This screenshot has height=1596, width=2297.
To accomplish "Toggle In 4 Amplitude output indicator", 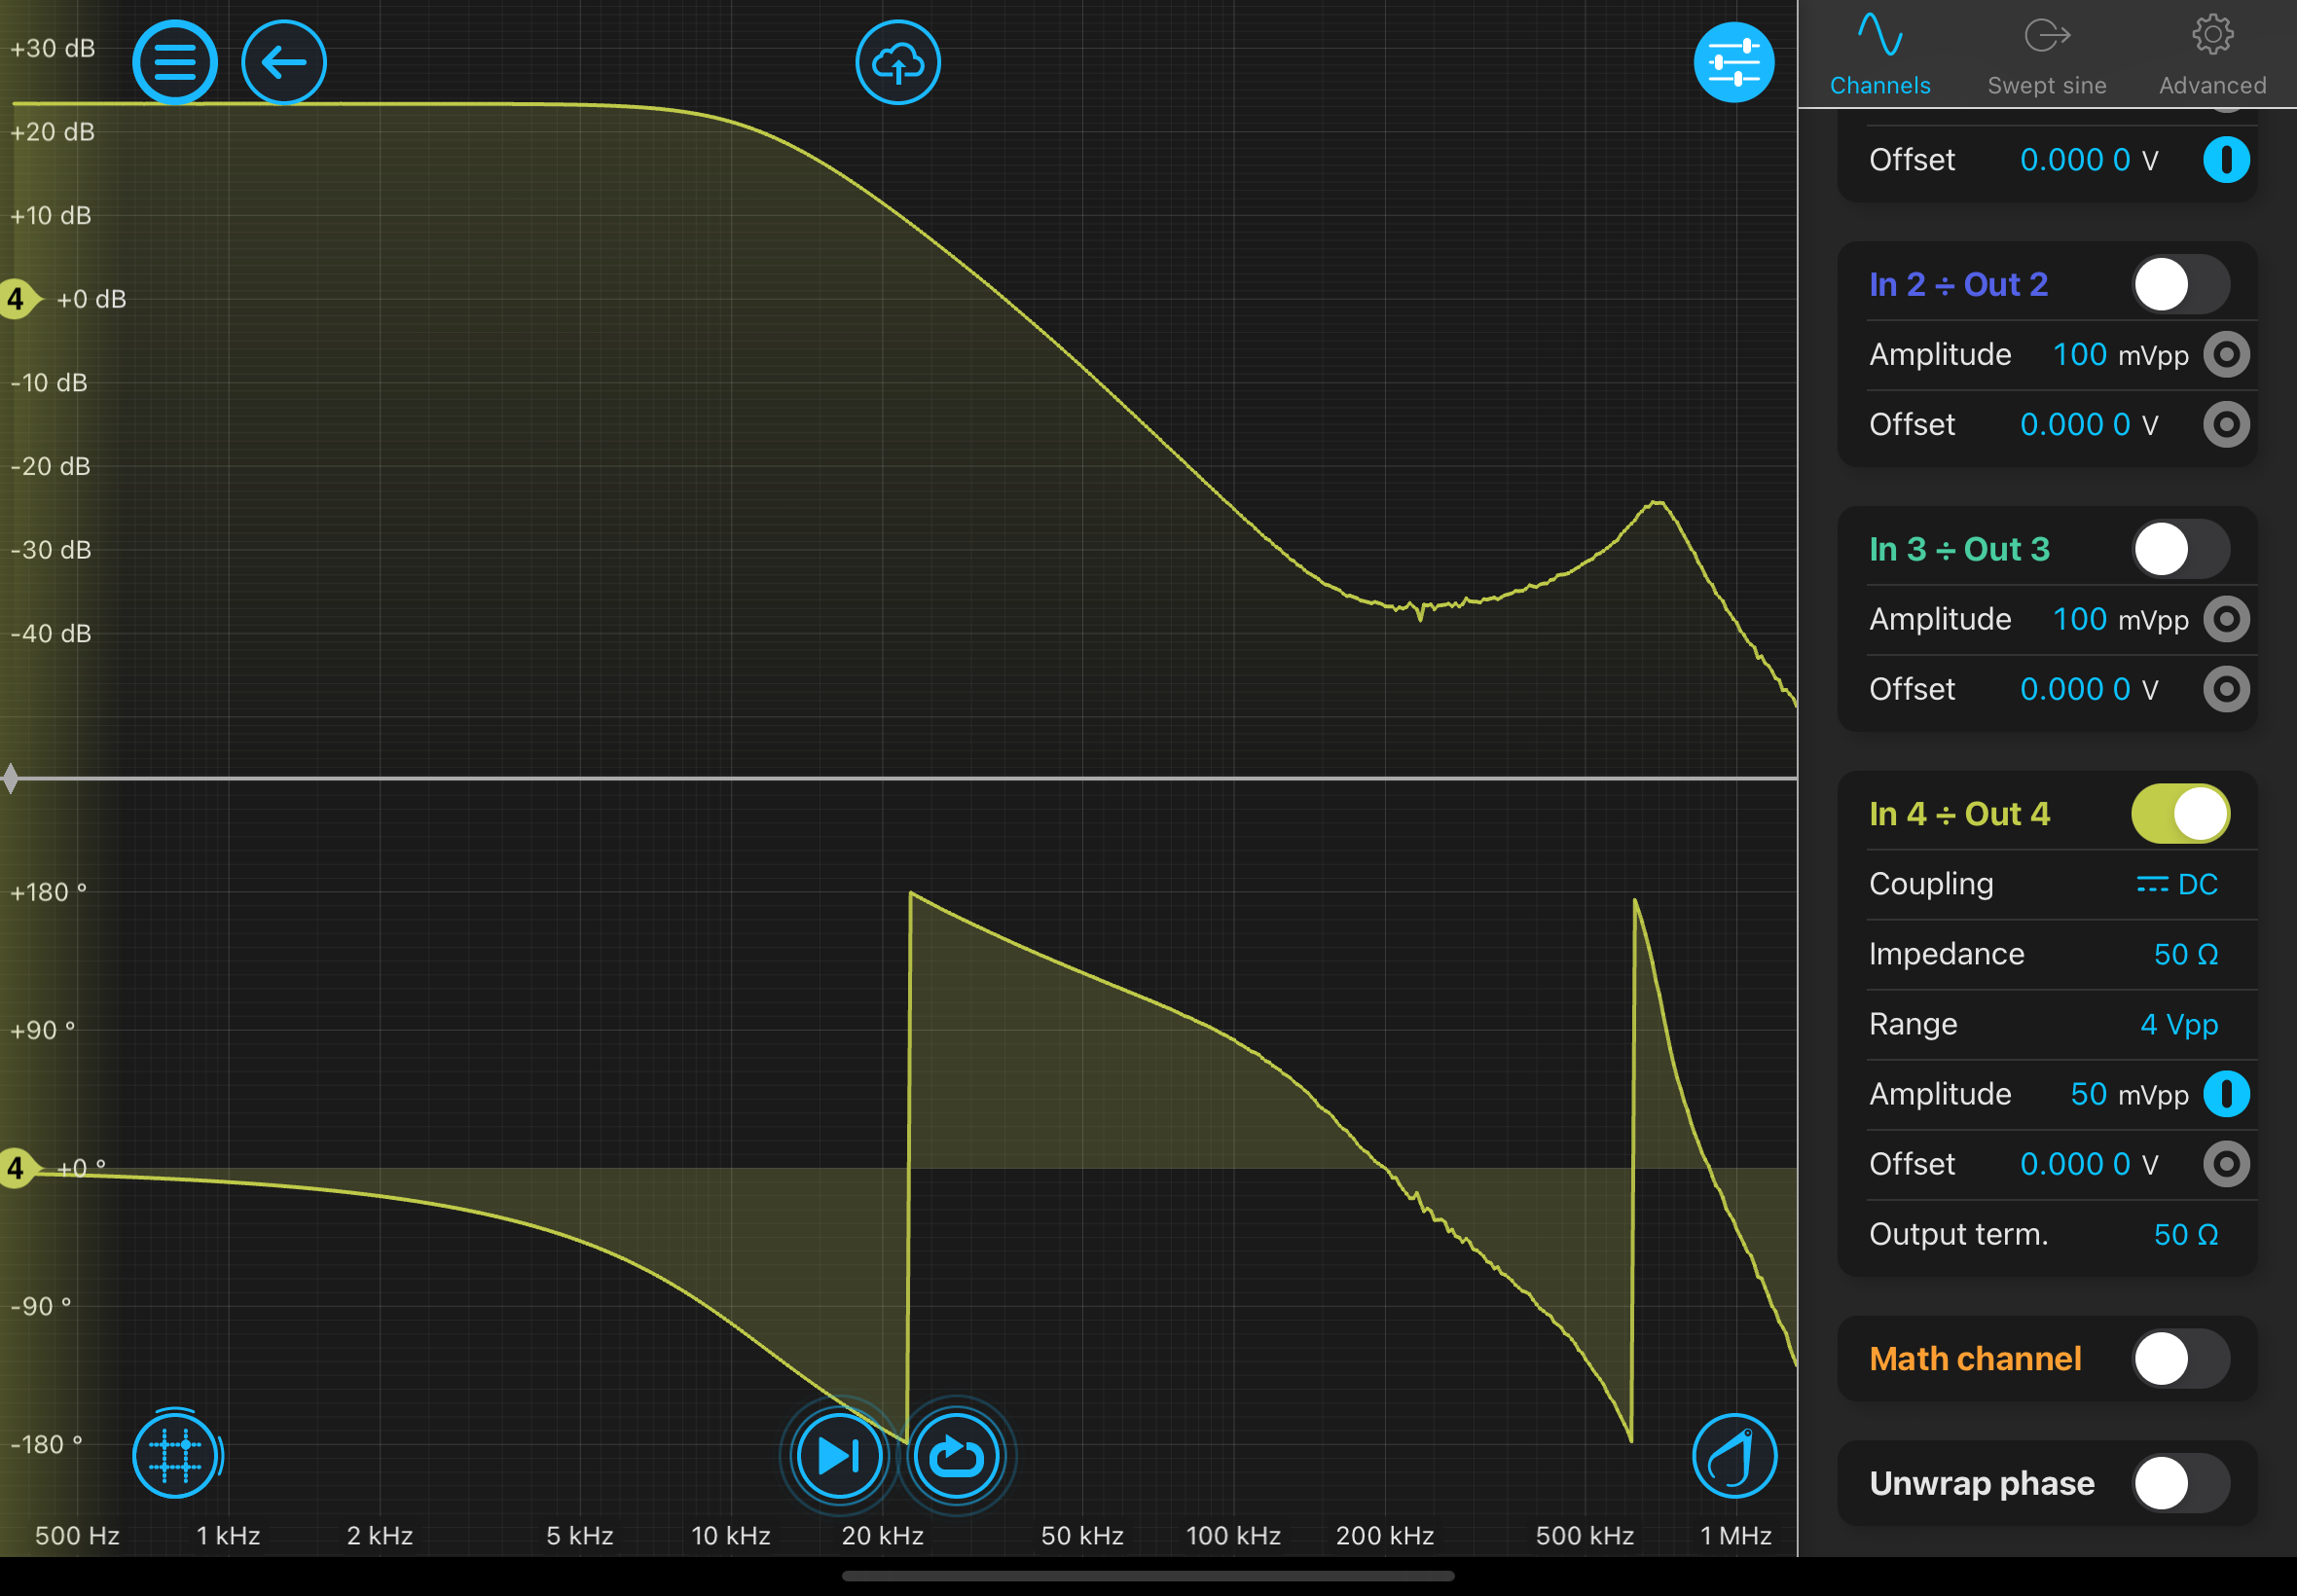I will pyautogui.click(x=2226, y=1094).
